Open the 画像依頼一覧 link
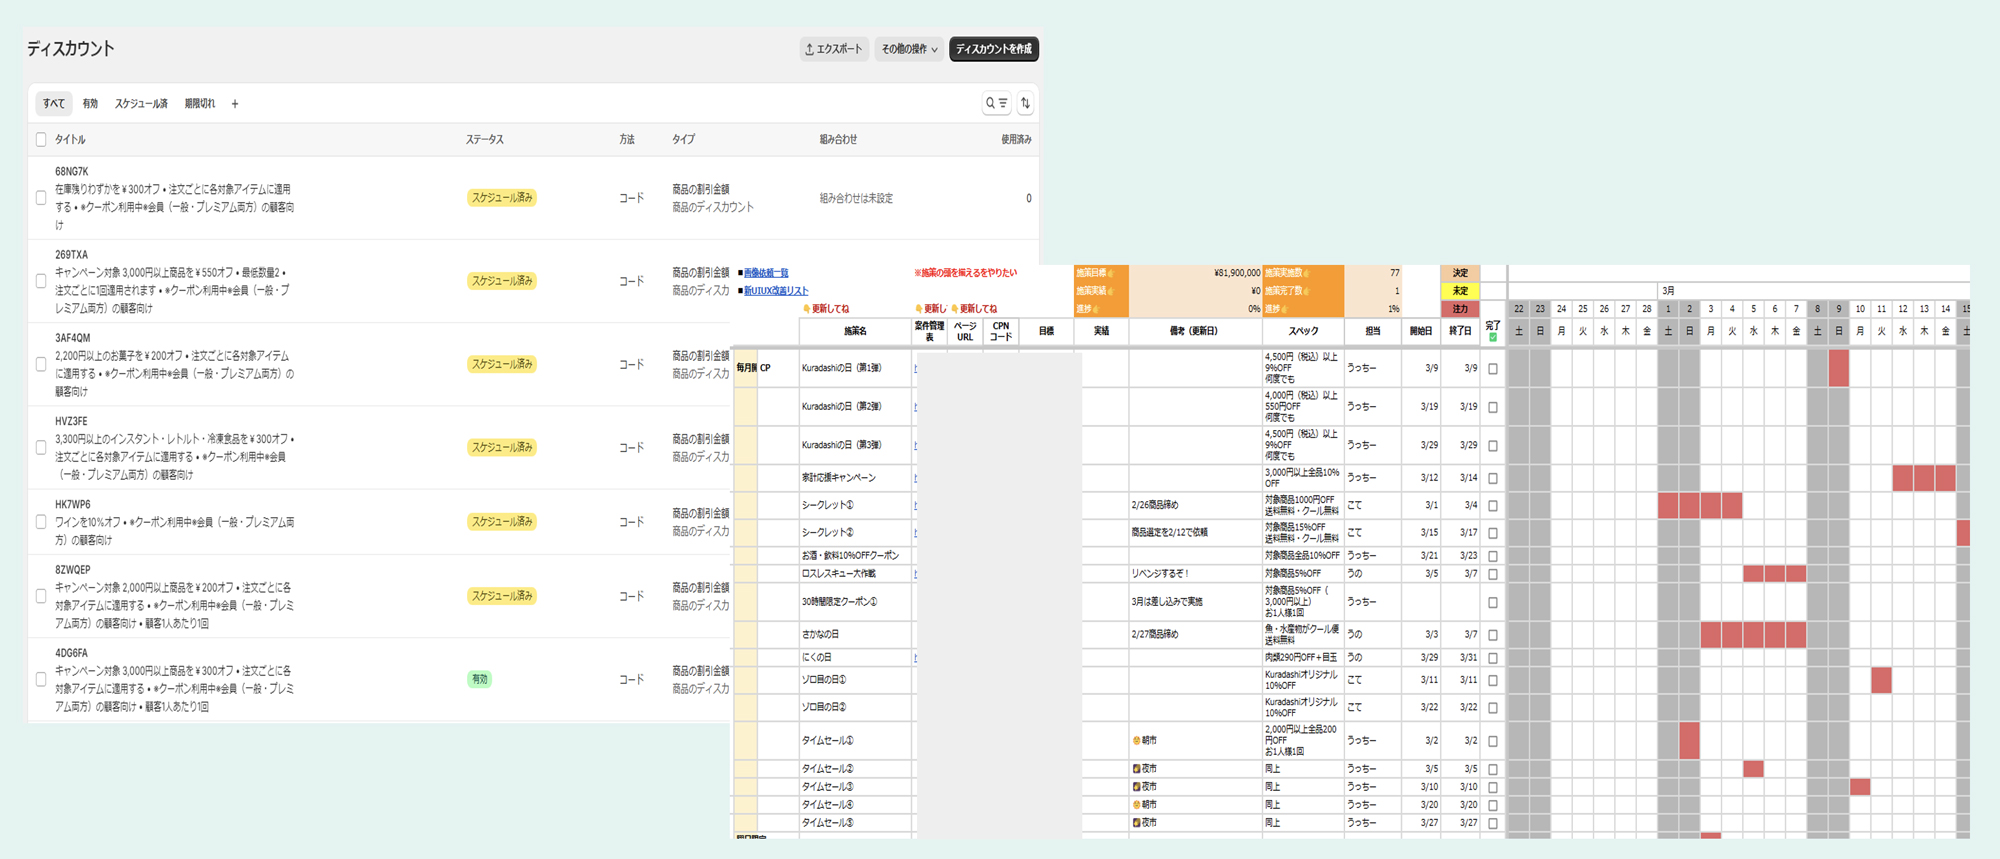This screenshot has height=859, width=2000. pyautogui.click(x=766, y=273)
